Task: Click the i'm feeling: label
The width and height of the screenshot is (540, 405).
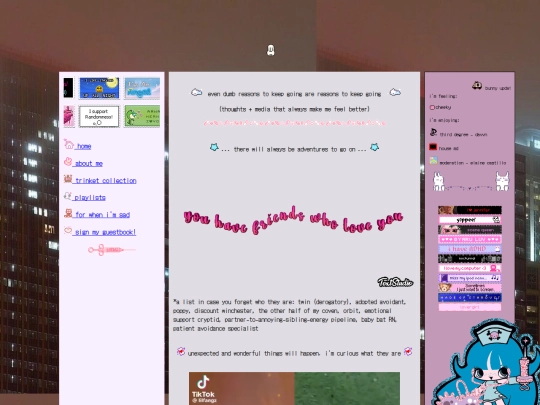Action: click(443, 96)
